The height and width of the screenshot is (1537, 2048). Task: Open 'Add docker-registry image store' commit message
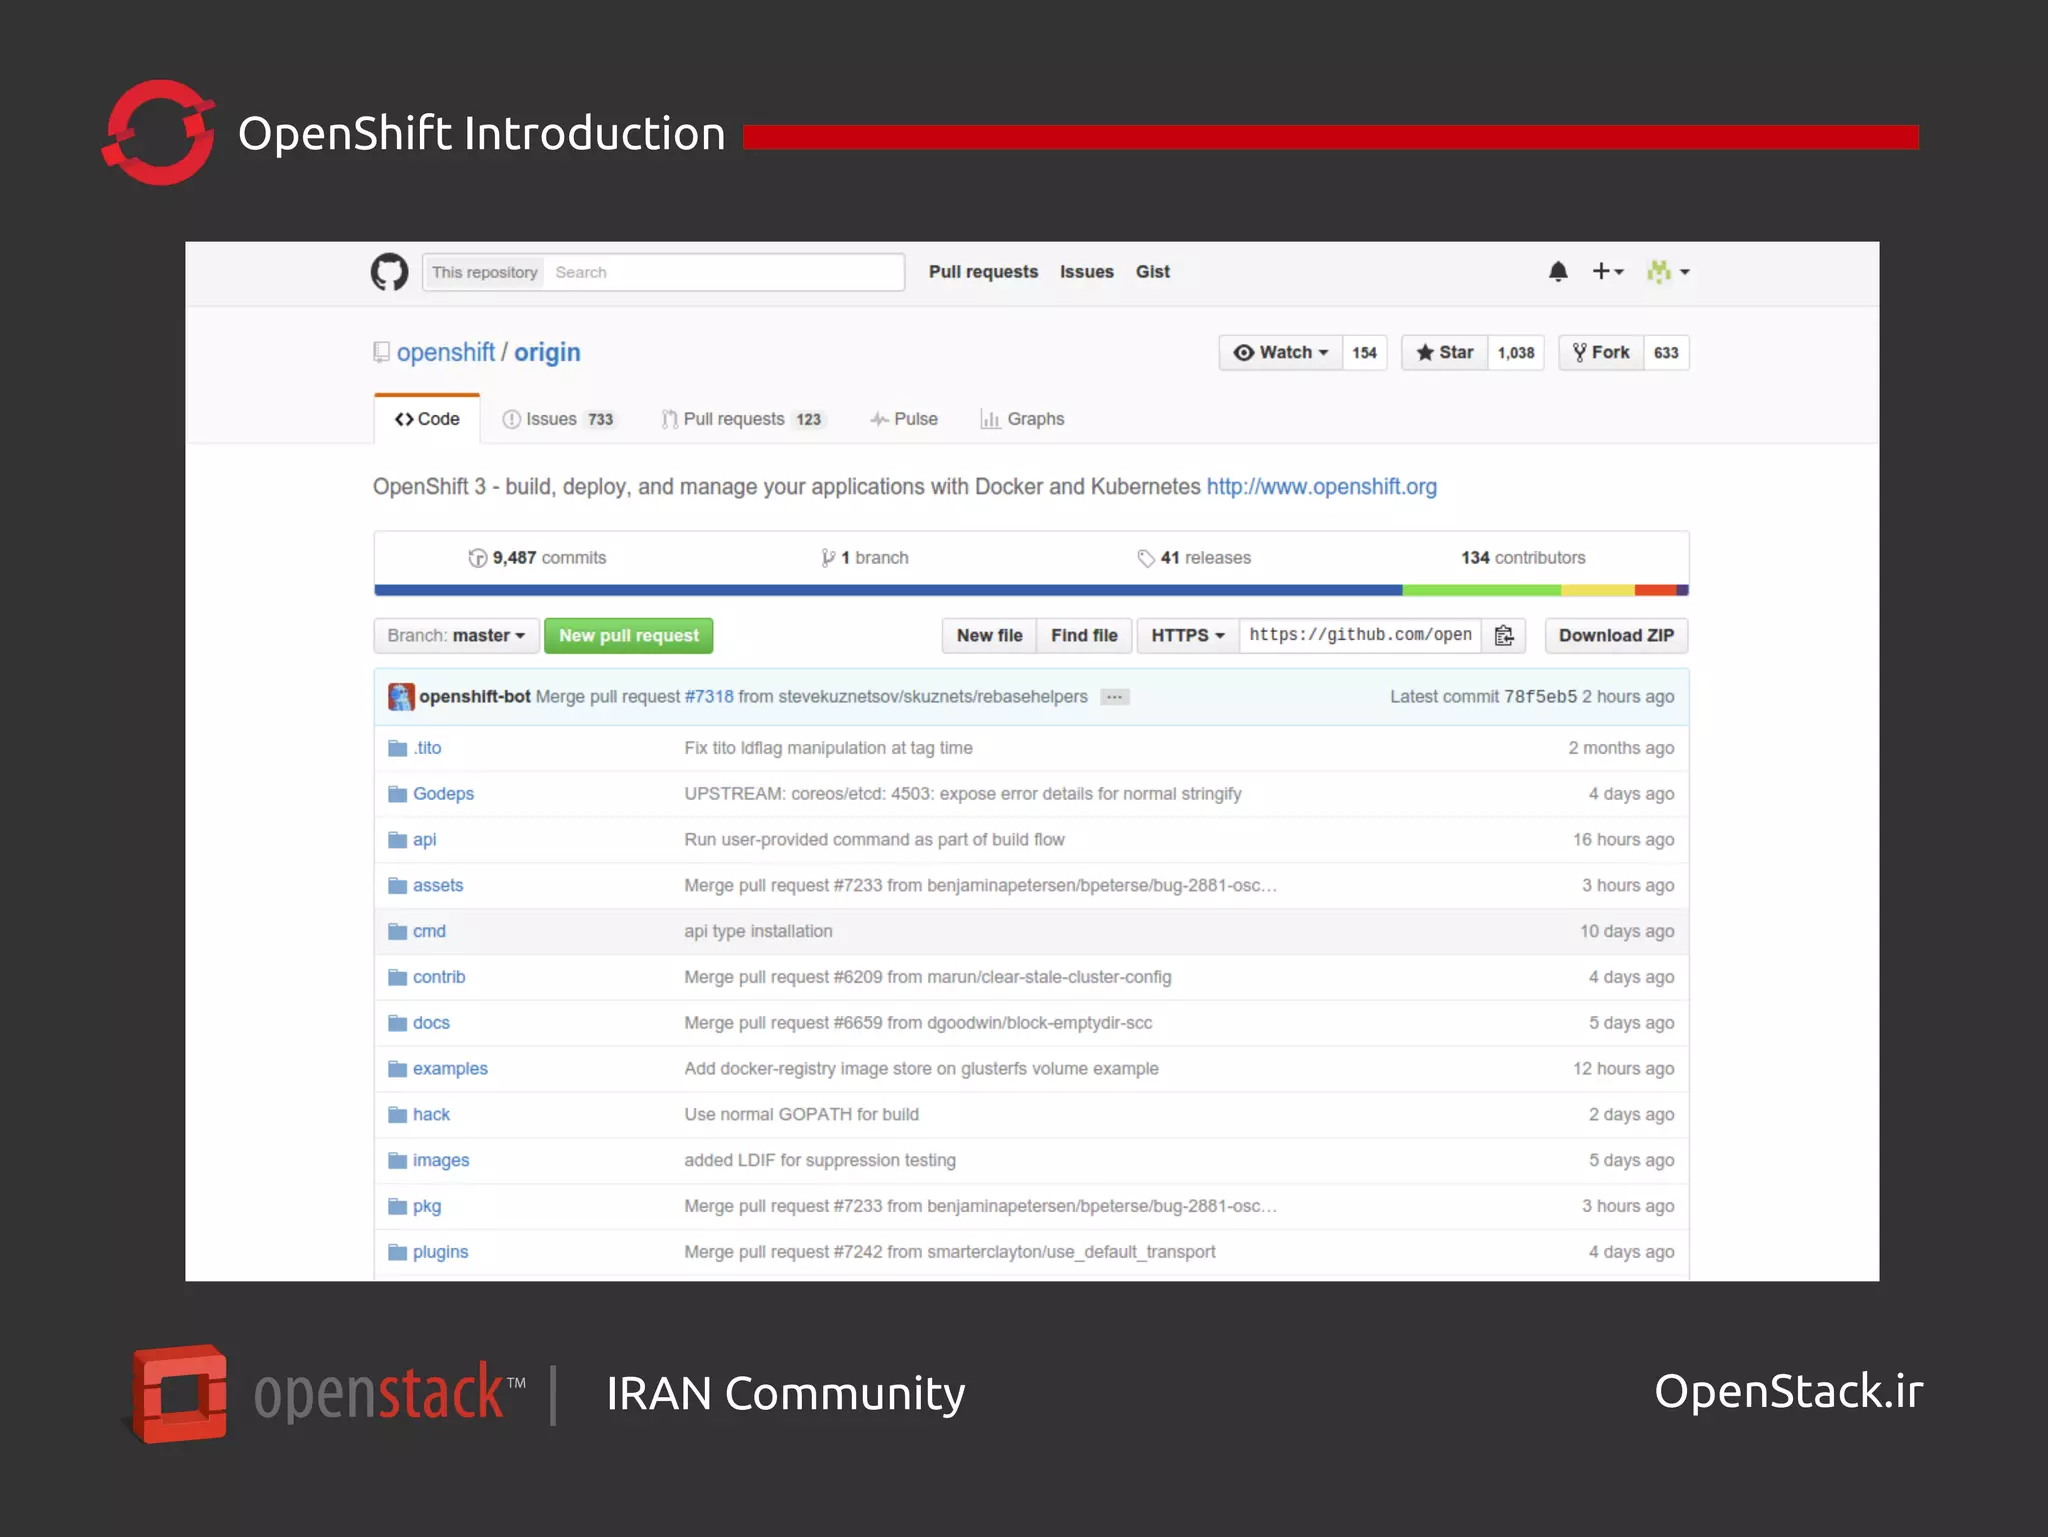pyautogui.click(x=921, y=1069)
